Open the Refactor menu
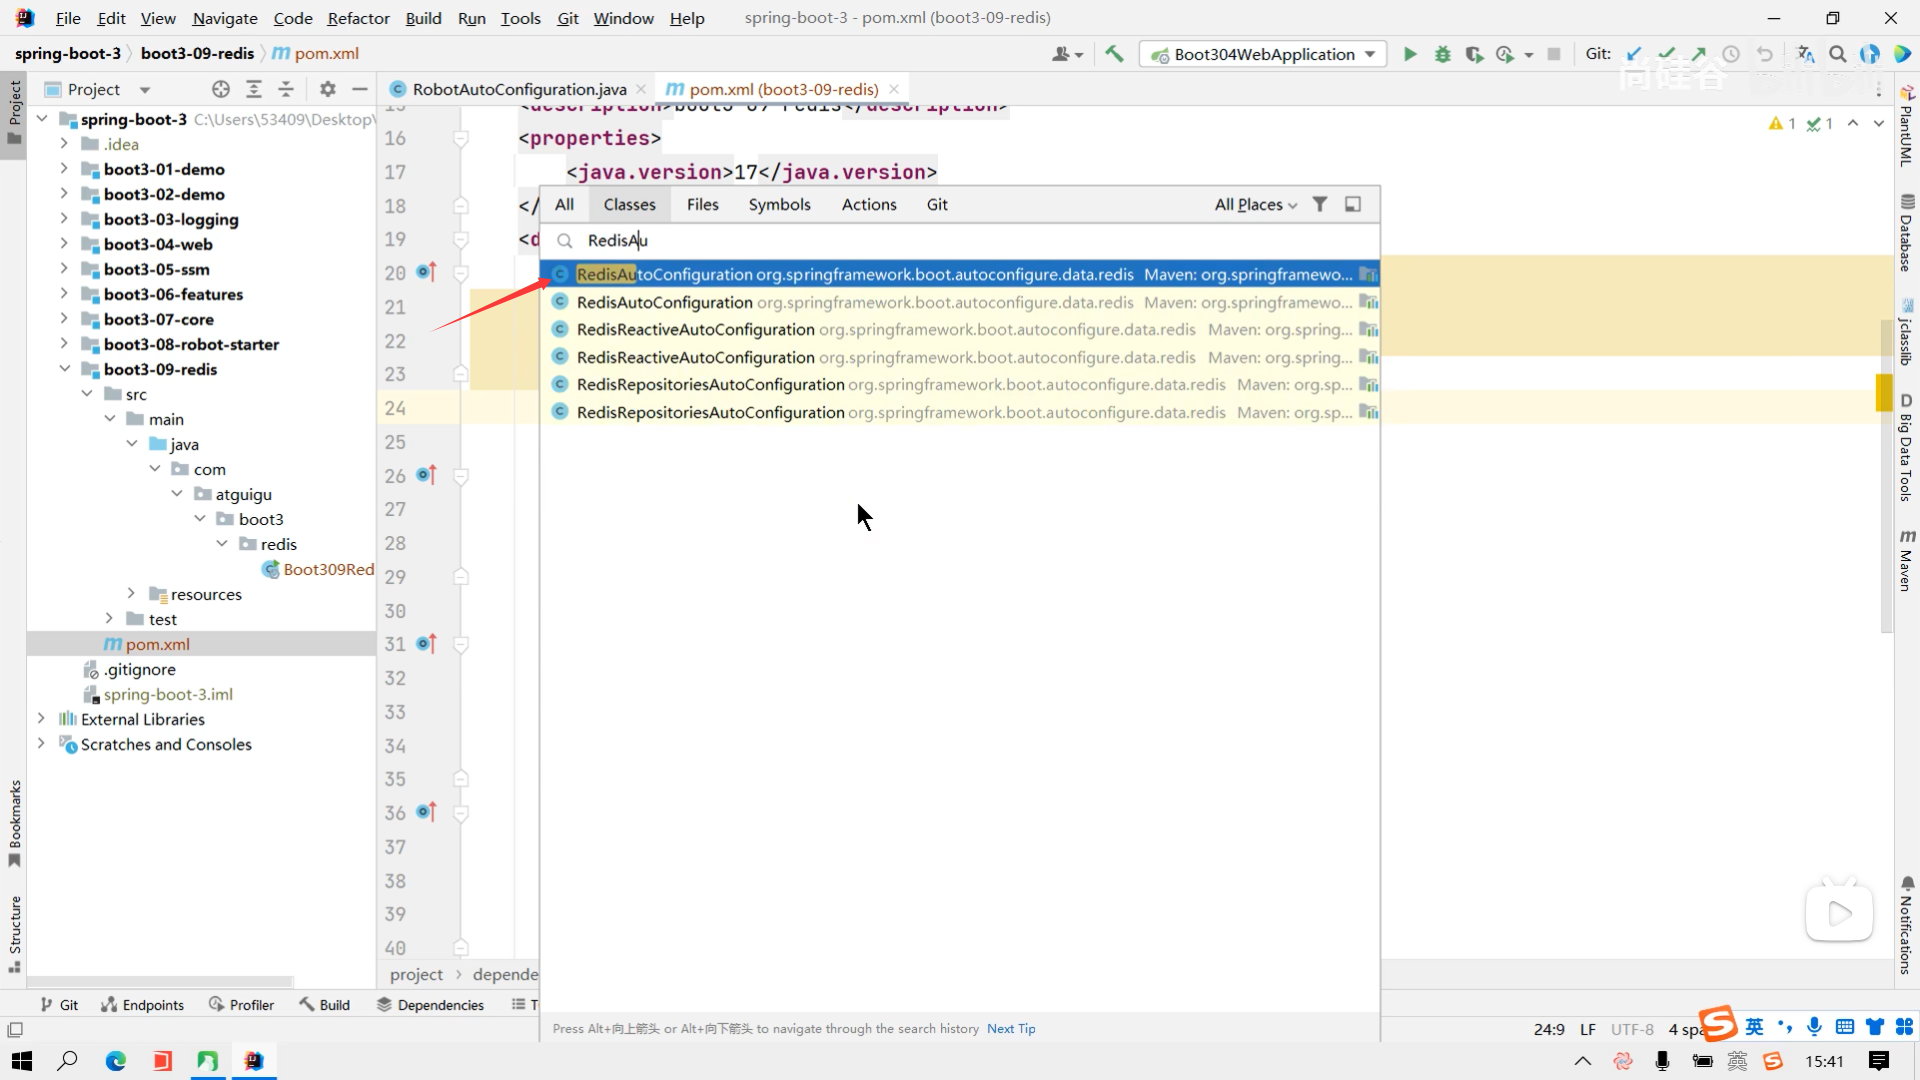Viewport: 1920px width, 1080px height. point(358,18)
